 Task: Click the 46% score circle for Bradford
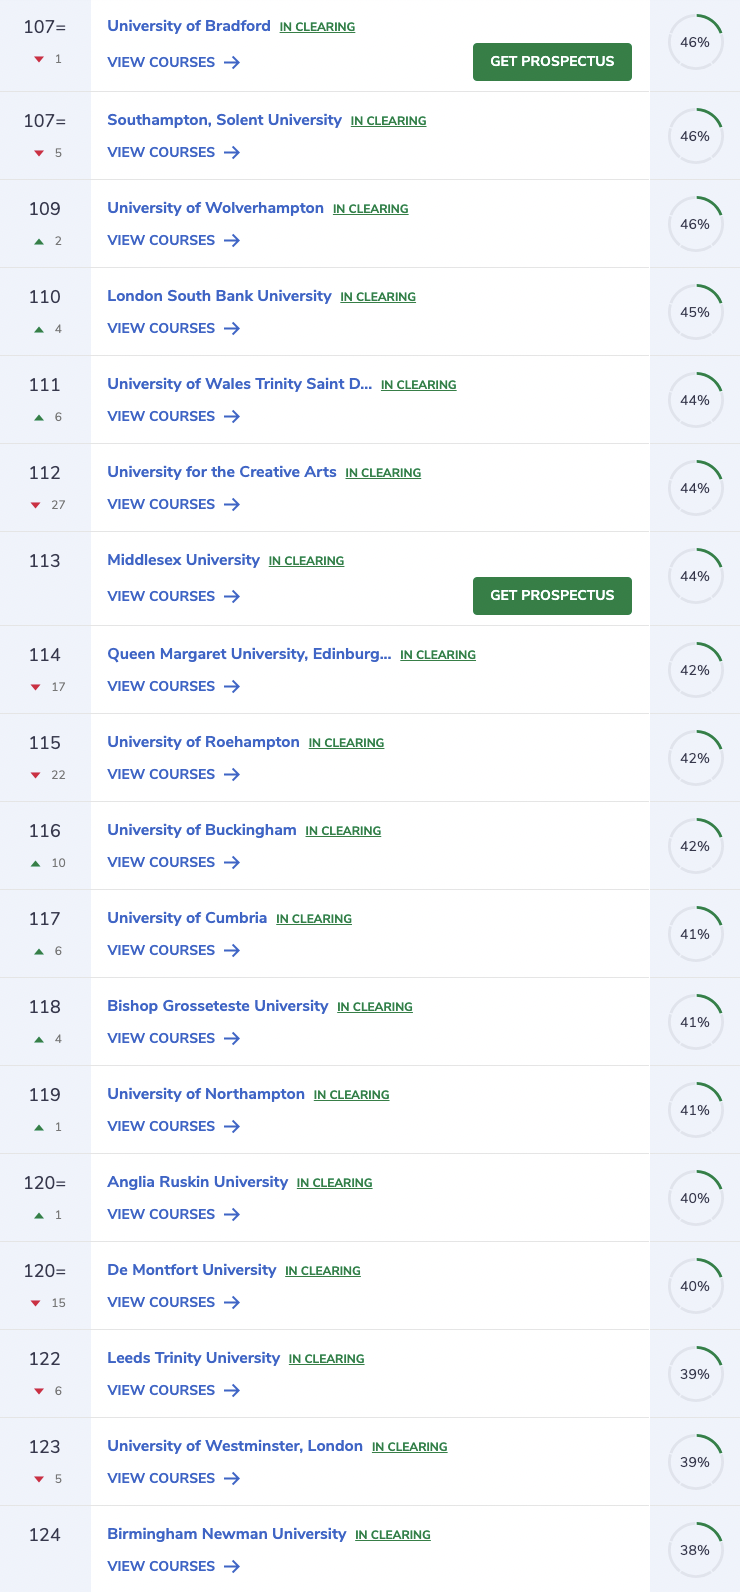(x=695, y=42)
